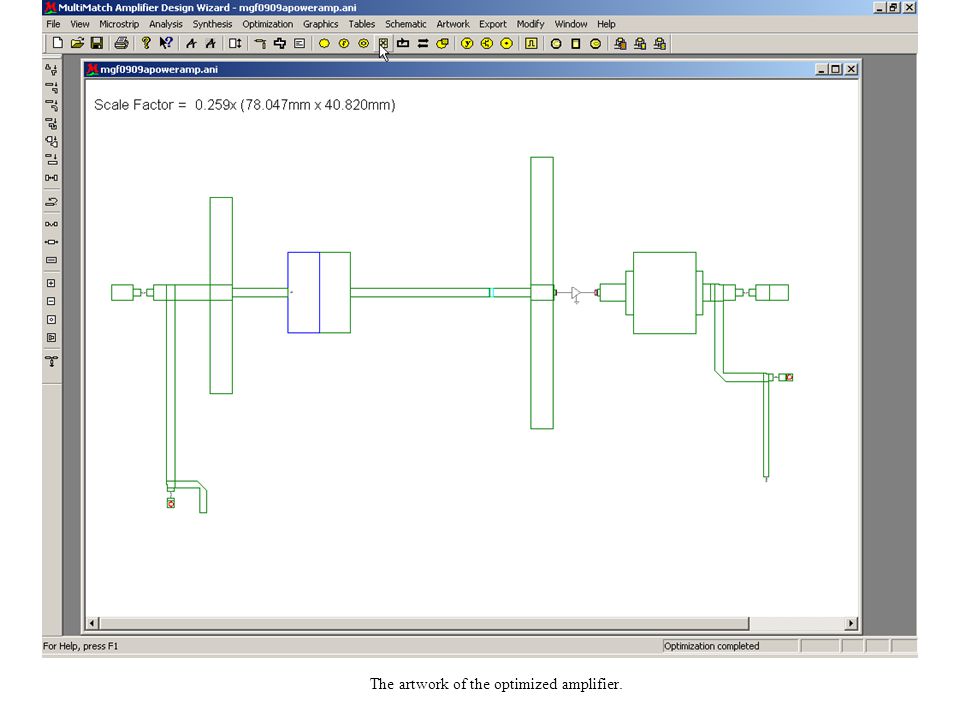Click the horizontal scrollbar thumb

point(424,623)
